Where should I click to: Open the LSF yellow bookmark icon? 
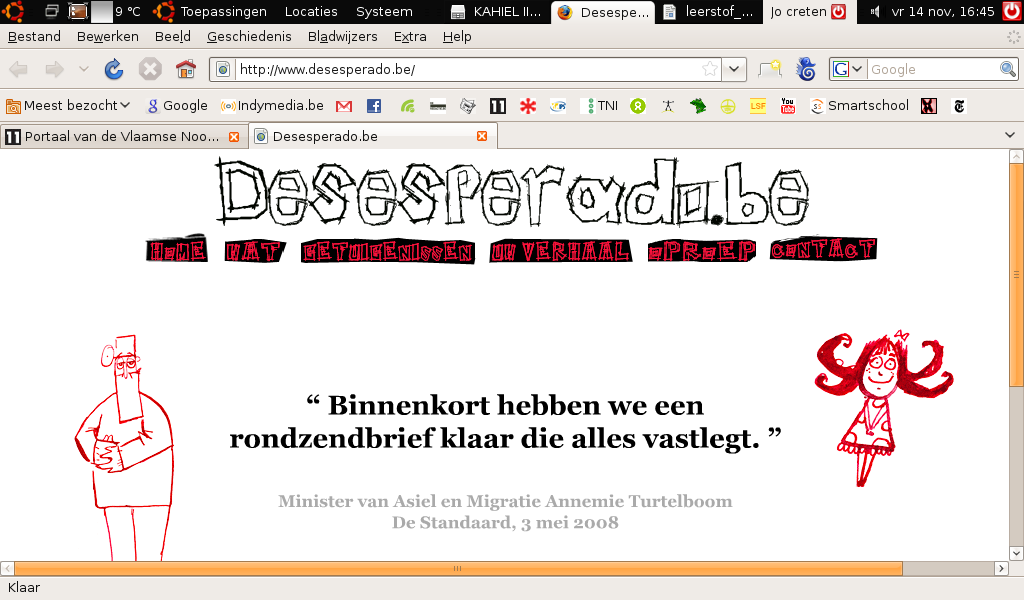pyautogui.click(x=758, y=106)
